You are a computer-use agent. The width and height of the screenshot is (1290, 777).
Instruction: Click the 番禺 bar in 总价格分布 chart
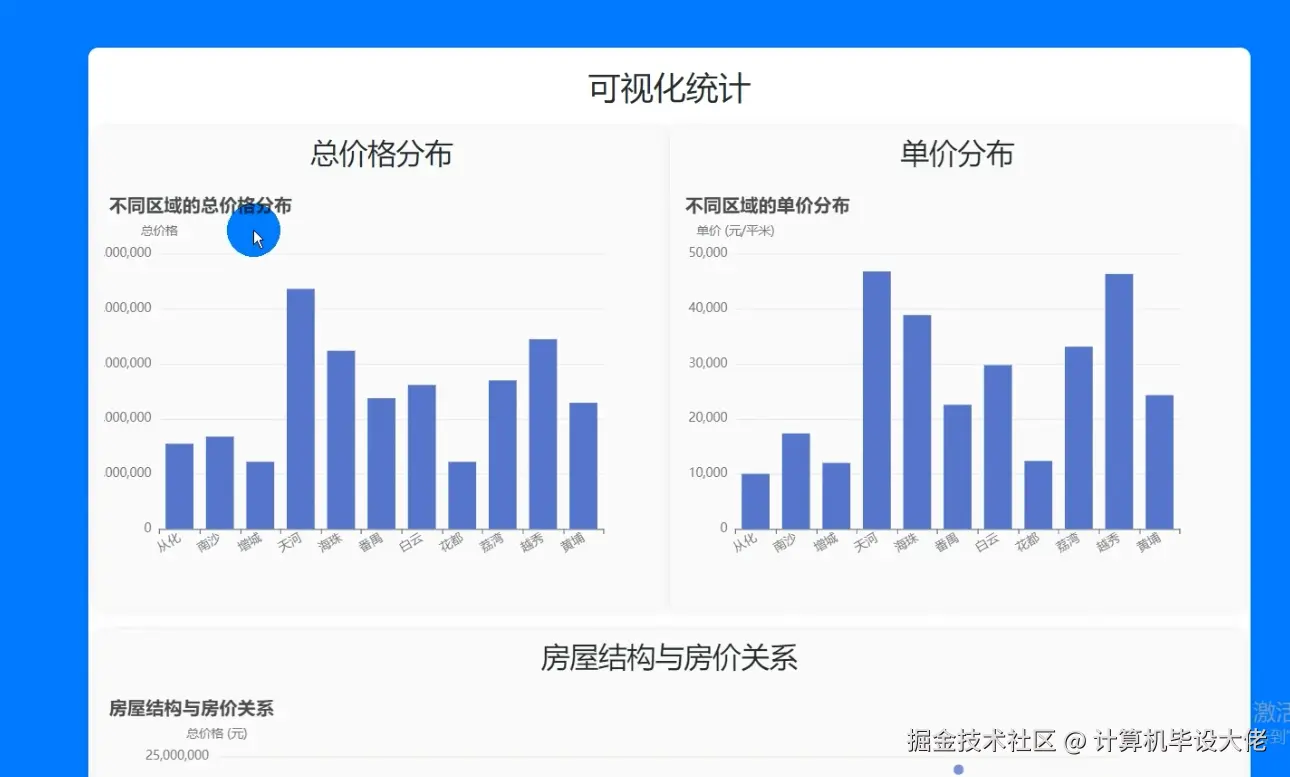tap(381, 460)
